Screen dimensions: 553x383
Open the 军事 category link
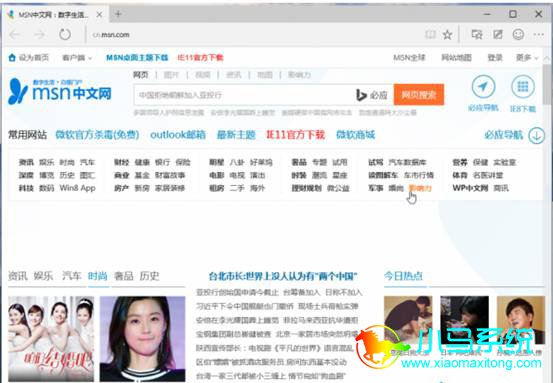[376, 188]
